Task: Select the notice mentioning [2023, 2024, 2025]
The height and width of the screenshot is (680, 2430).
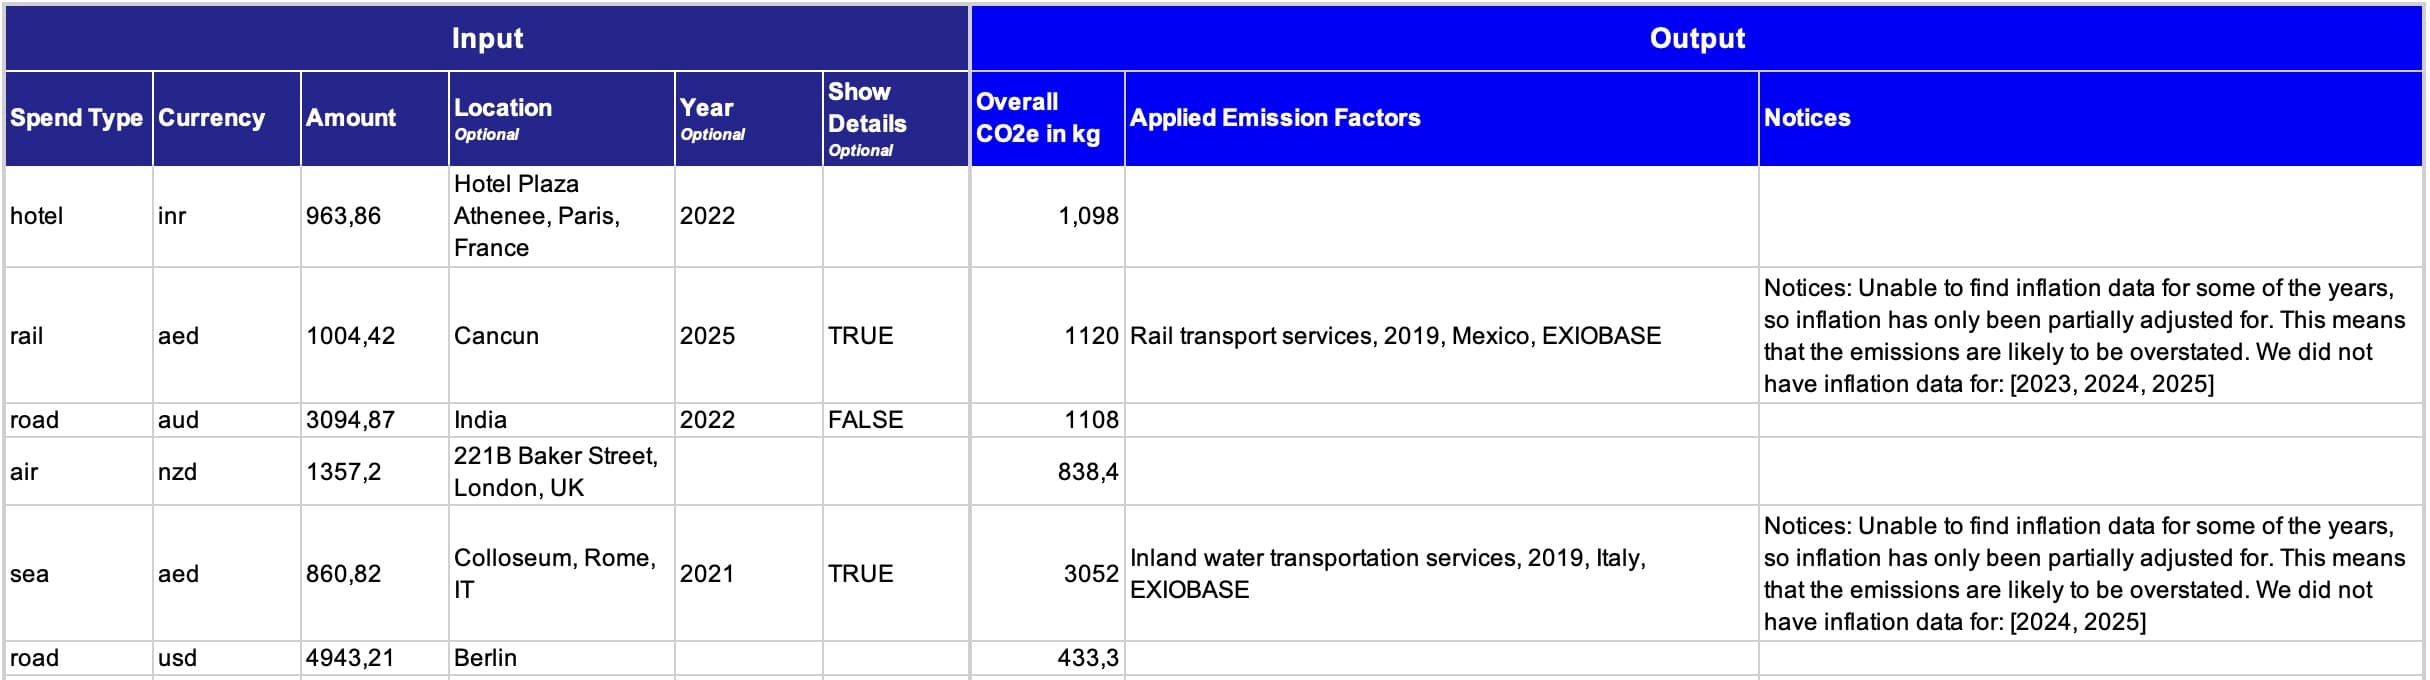Action: (2090, 335)
